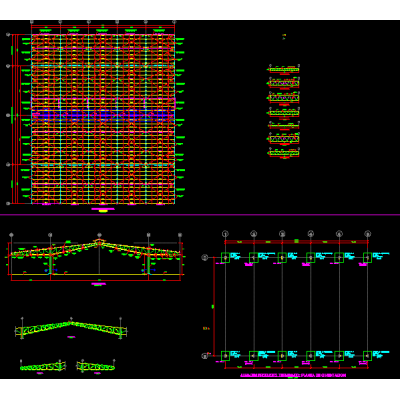
Task: Select the bottommost truss detail in the right column
Action: [x=284, y=153]
